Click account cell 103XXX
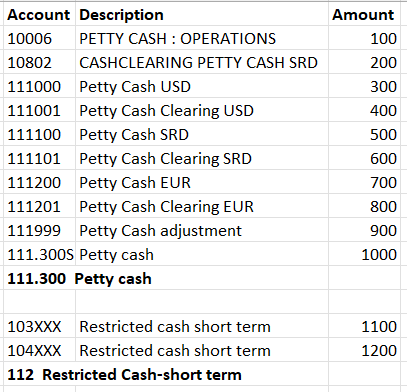This screenshot has width=407, height=392. tap(40, 326)
